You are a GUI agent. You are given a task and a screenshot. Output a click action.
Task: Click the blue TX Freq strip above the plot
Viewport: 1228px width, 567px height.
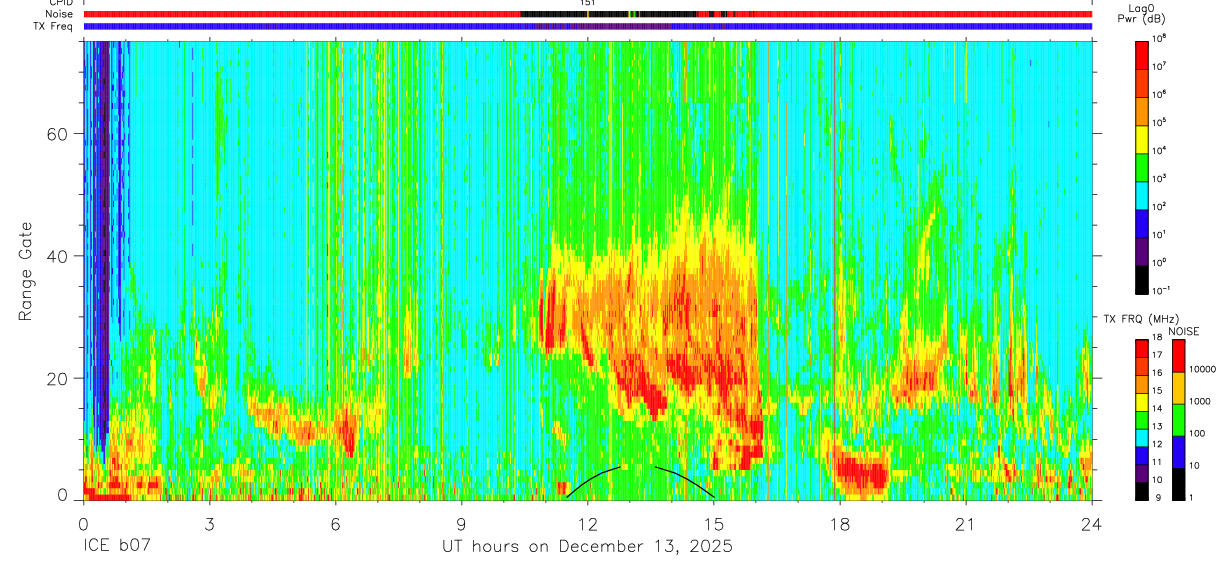tap(588, 26)
